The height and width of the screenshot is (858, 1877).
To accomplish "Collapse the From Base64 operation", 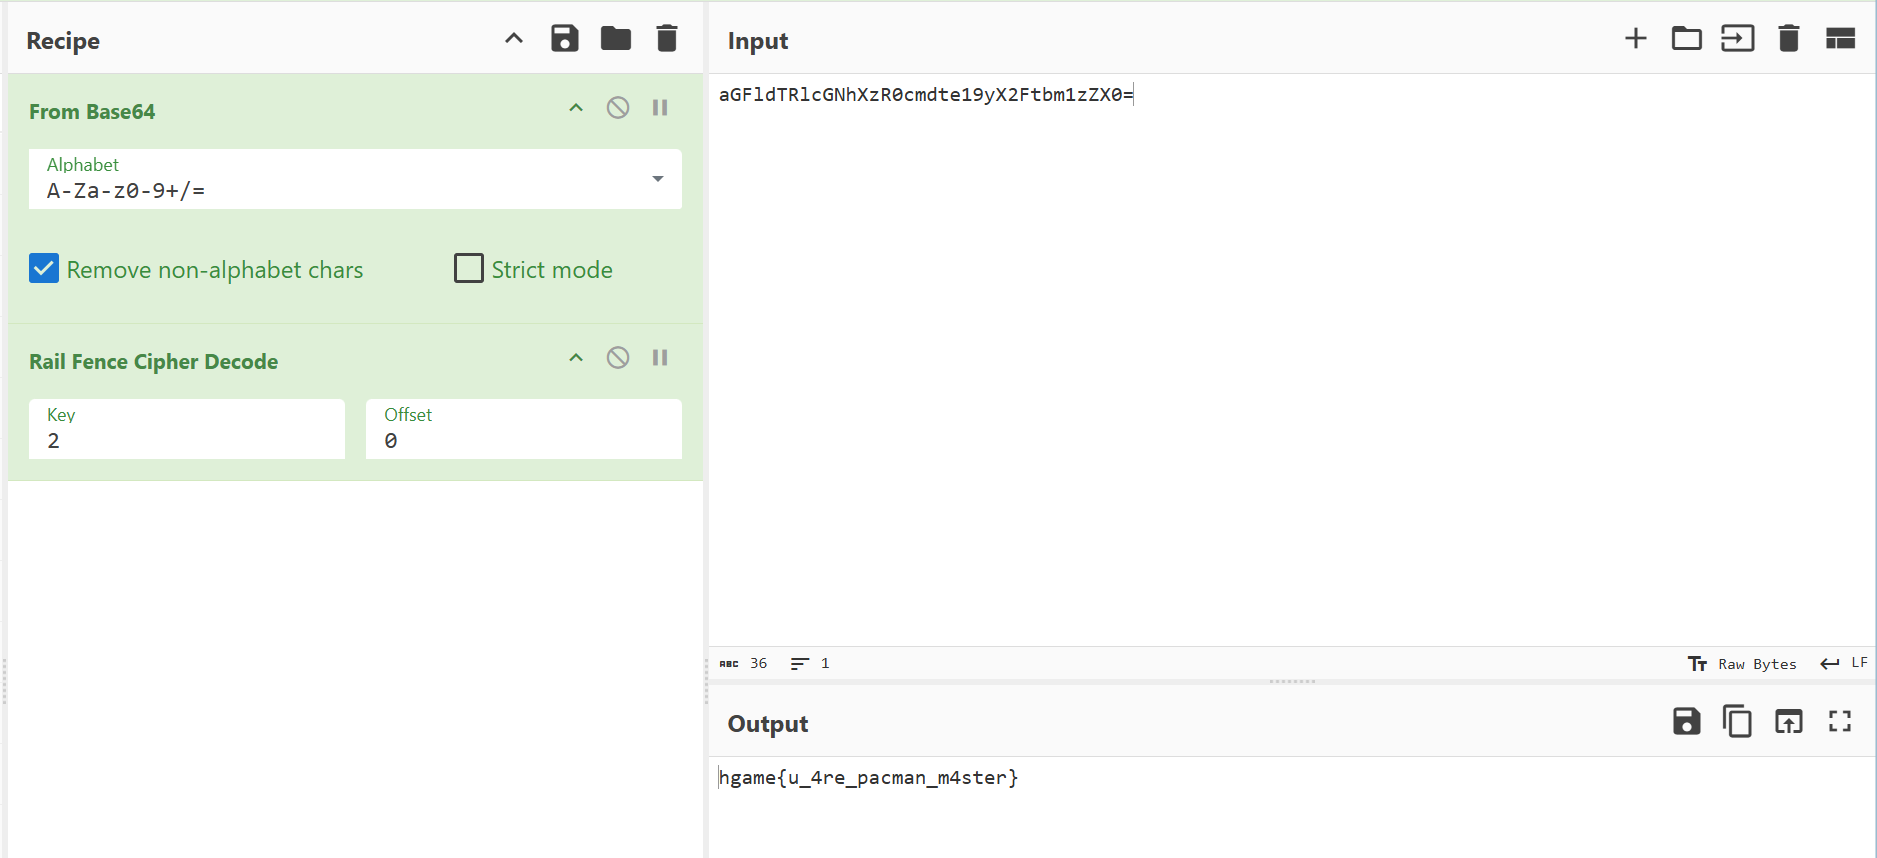I will click(576, 108).
